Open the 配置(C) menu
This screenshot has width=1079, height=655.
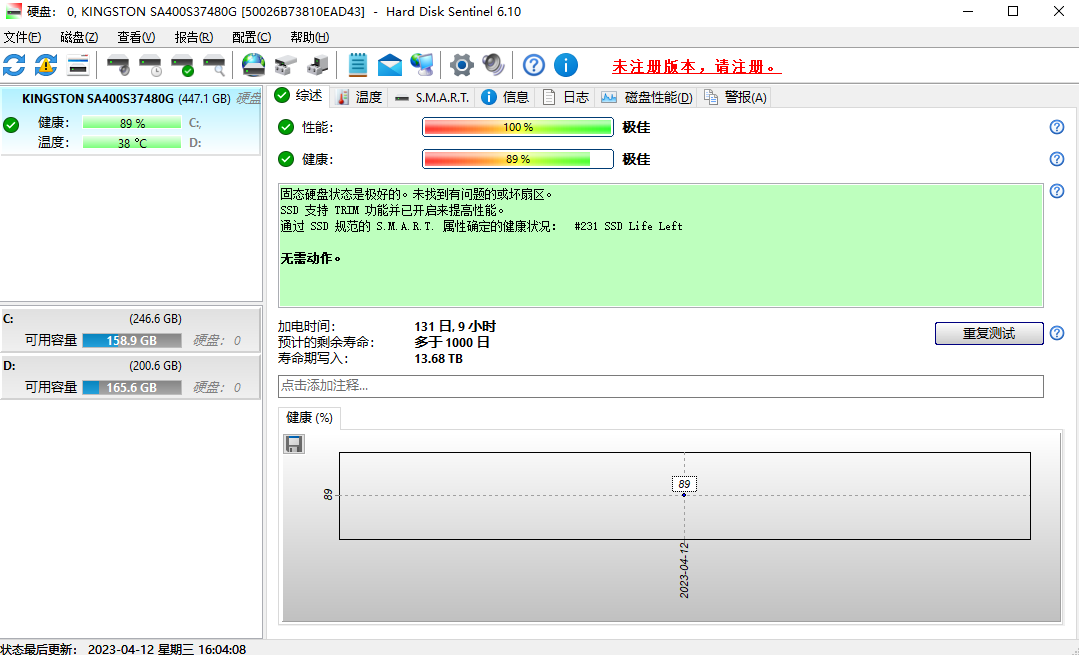[250, 36]
